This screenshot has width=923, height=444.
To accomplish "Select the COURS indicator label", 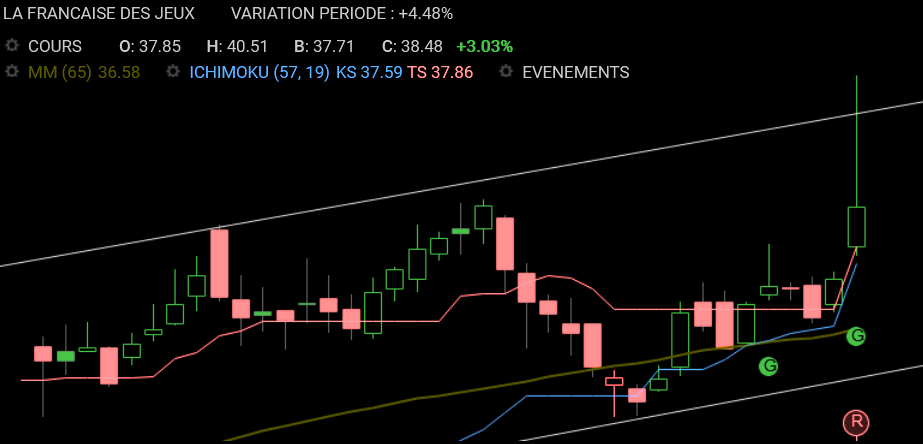I will click(x=55, y=46).
